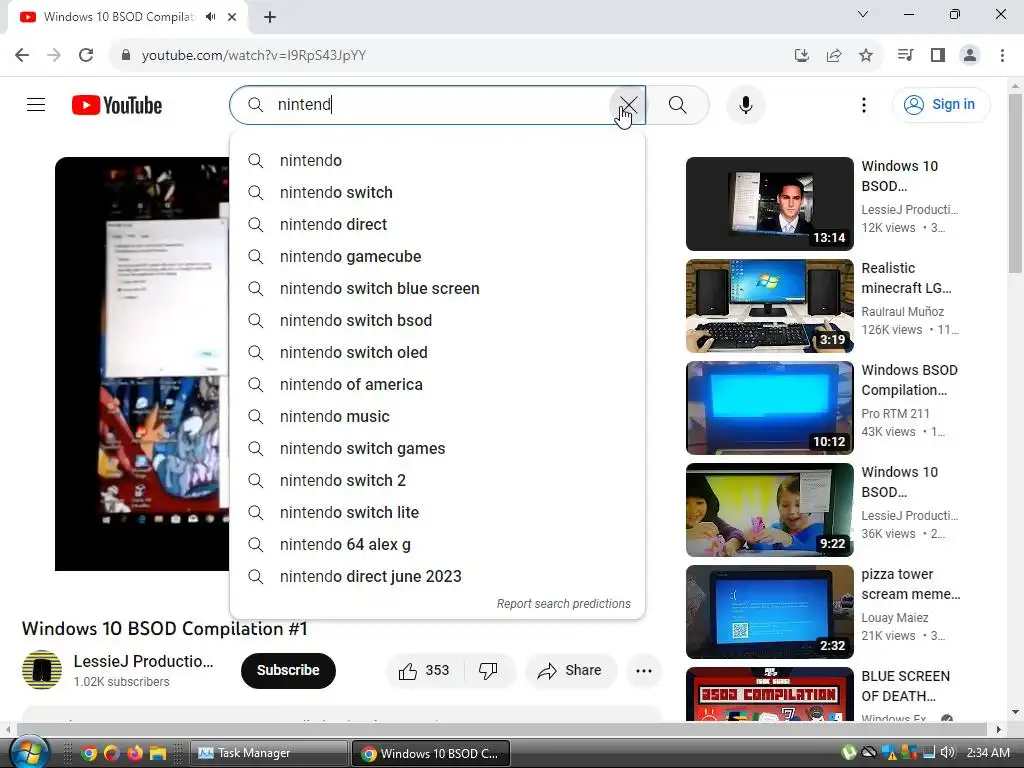Choose 'nintendo music' suggestion

tap(437, 417)
